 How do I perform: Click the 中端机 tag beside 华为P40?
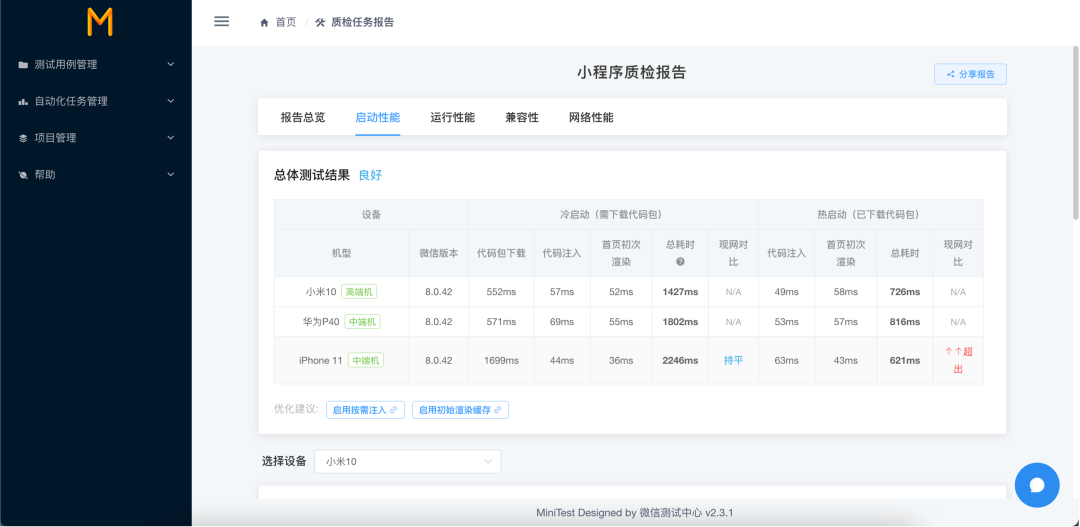point(362,322)
